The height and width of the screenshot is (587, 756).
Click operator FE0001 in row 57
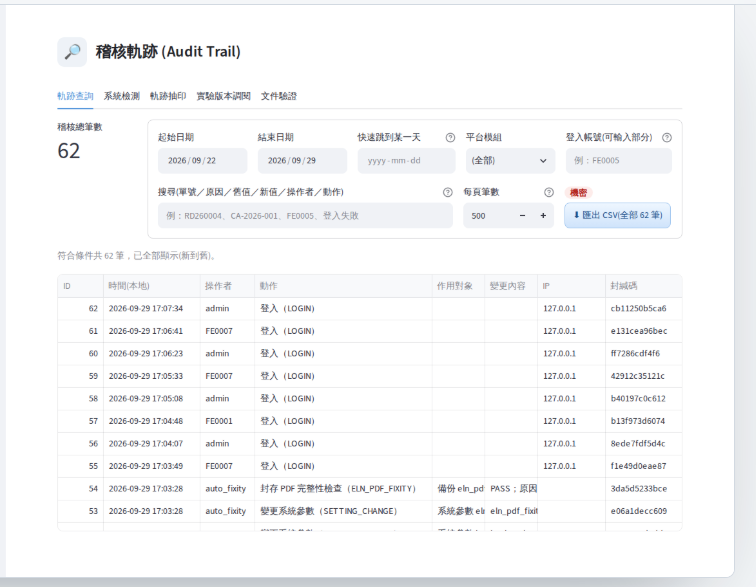click(219, 421)
